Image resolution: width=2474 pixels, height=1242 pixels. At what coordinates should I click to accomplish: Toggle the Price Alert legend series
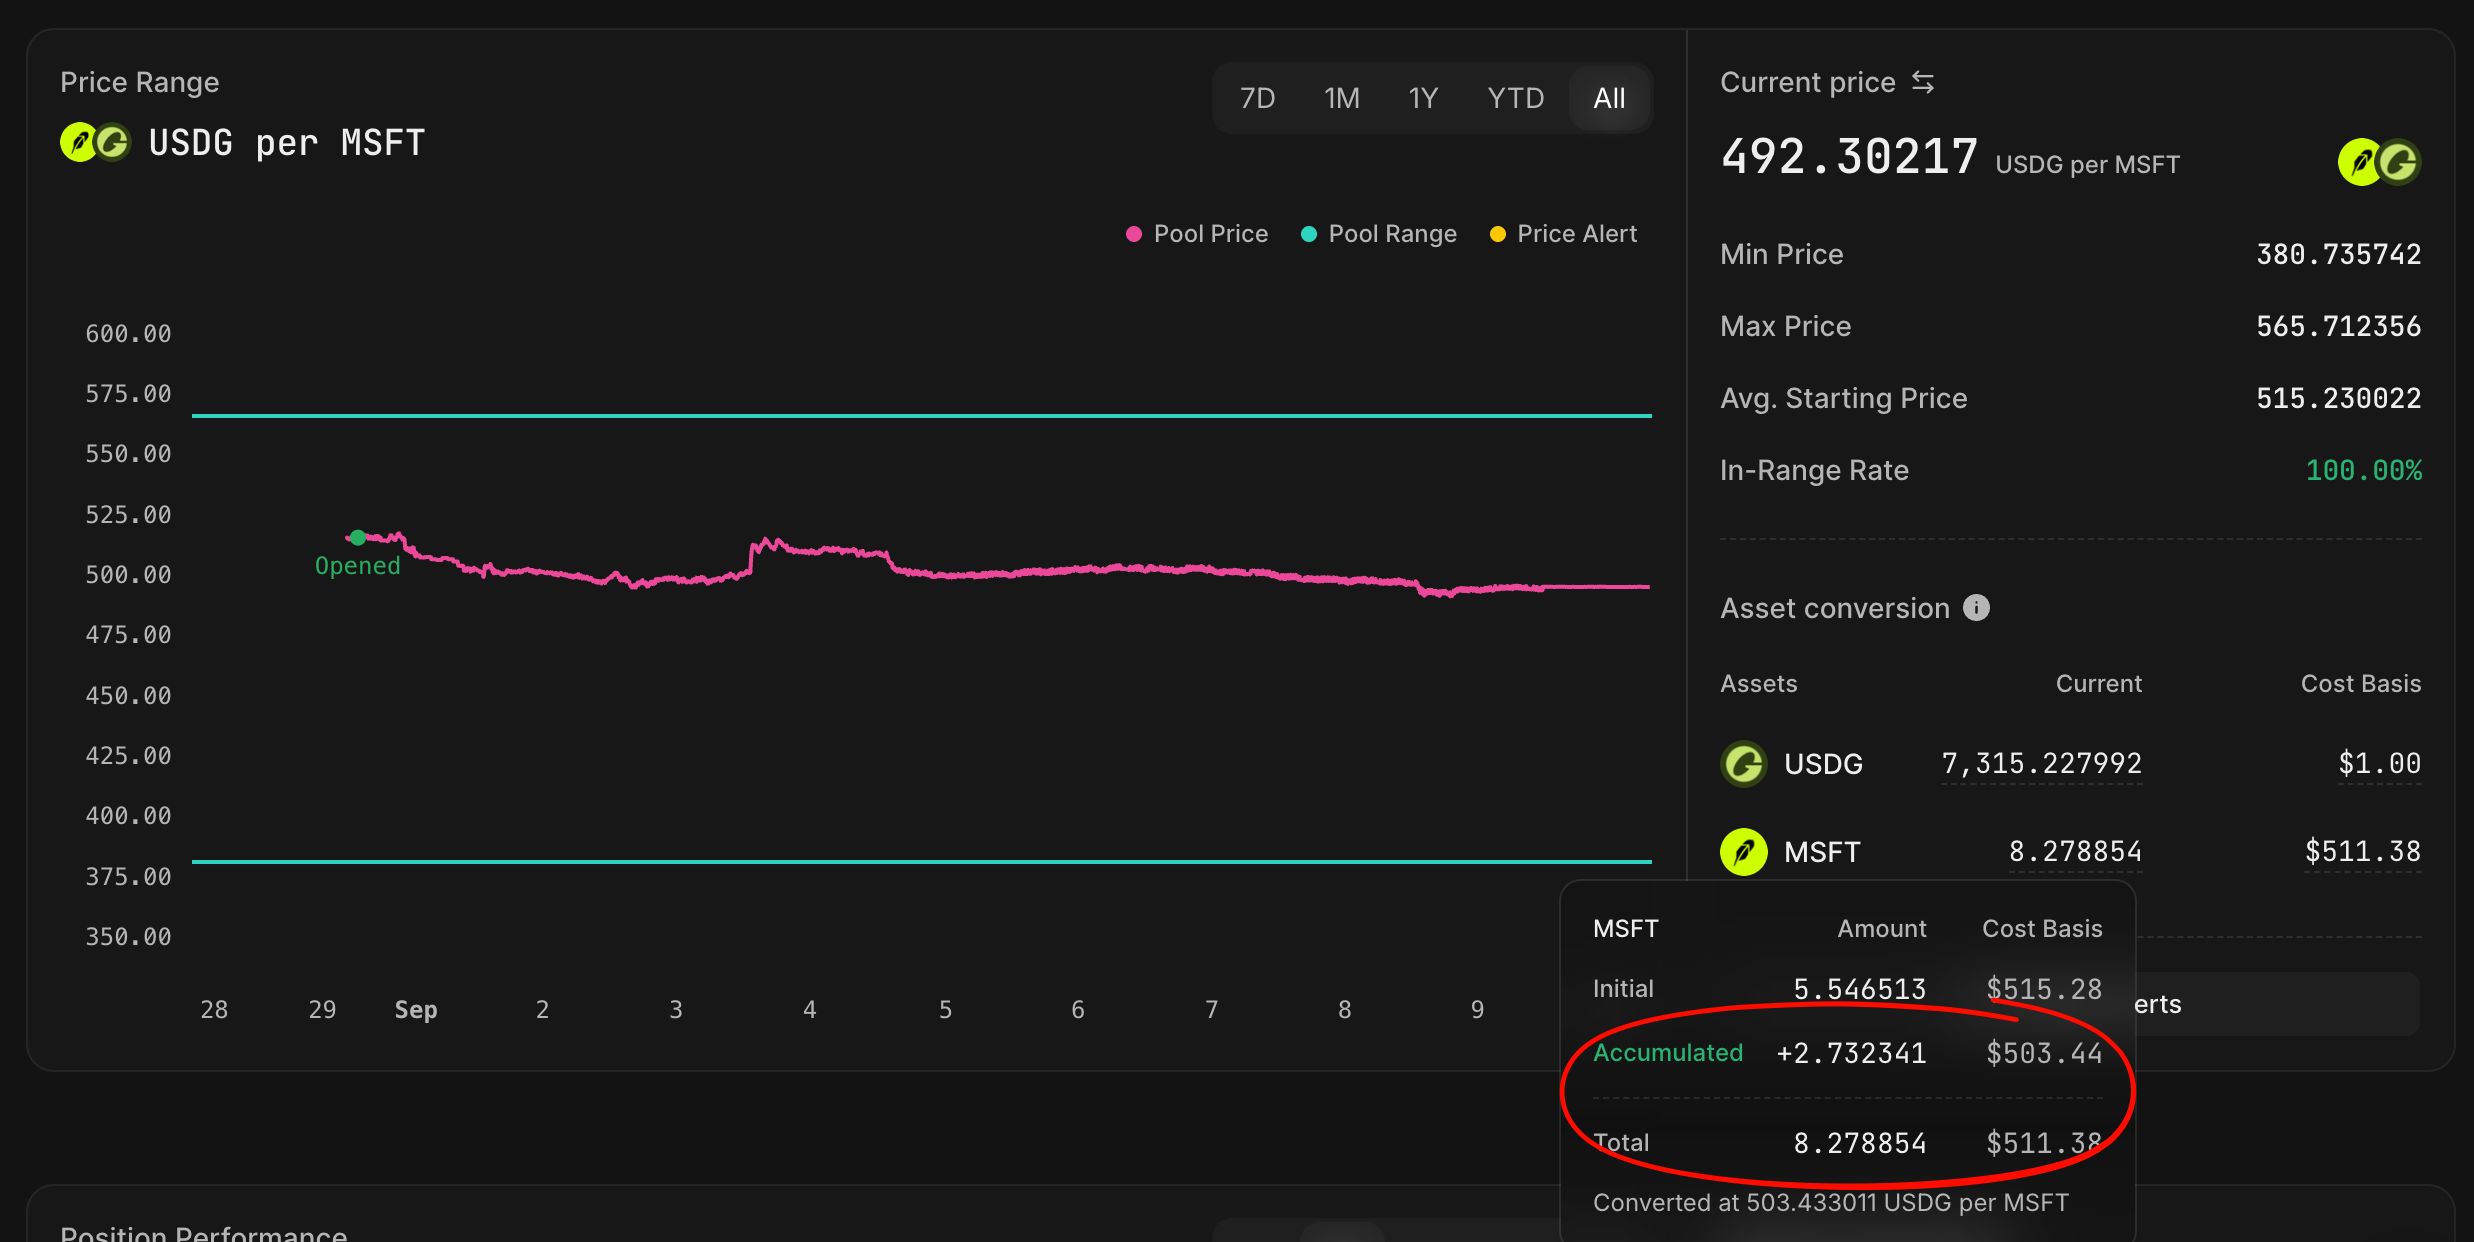point(1564,234)
